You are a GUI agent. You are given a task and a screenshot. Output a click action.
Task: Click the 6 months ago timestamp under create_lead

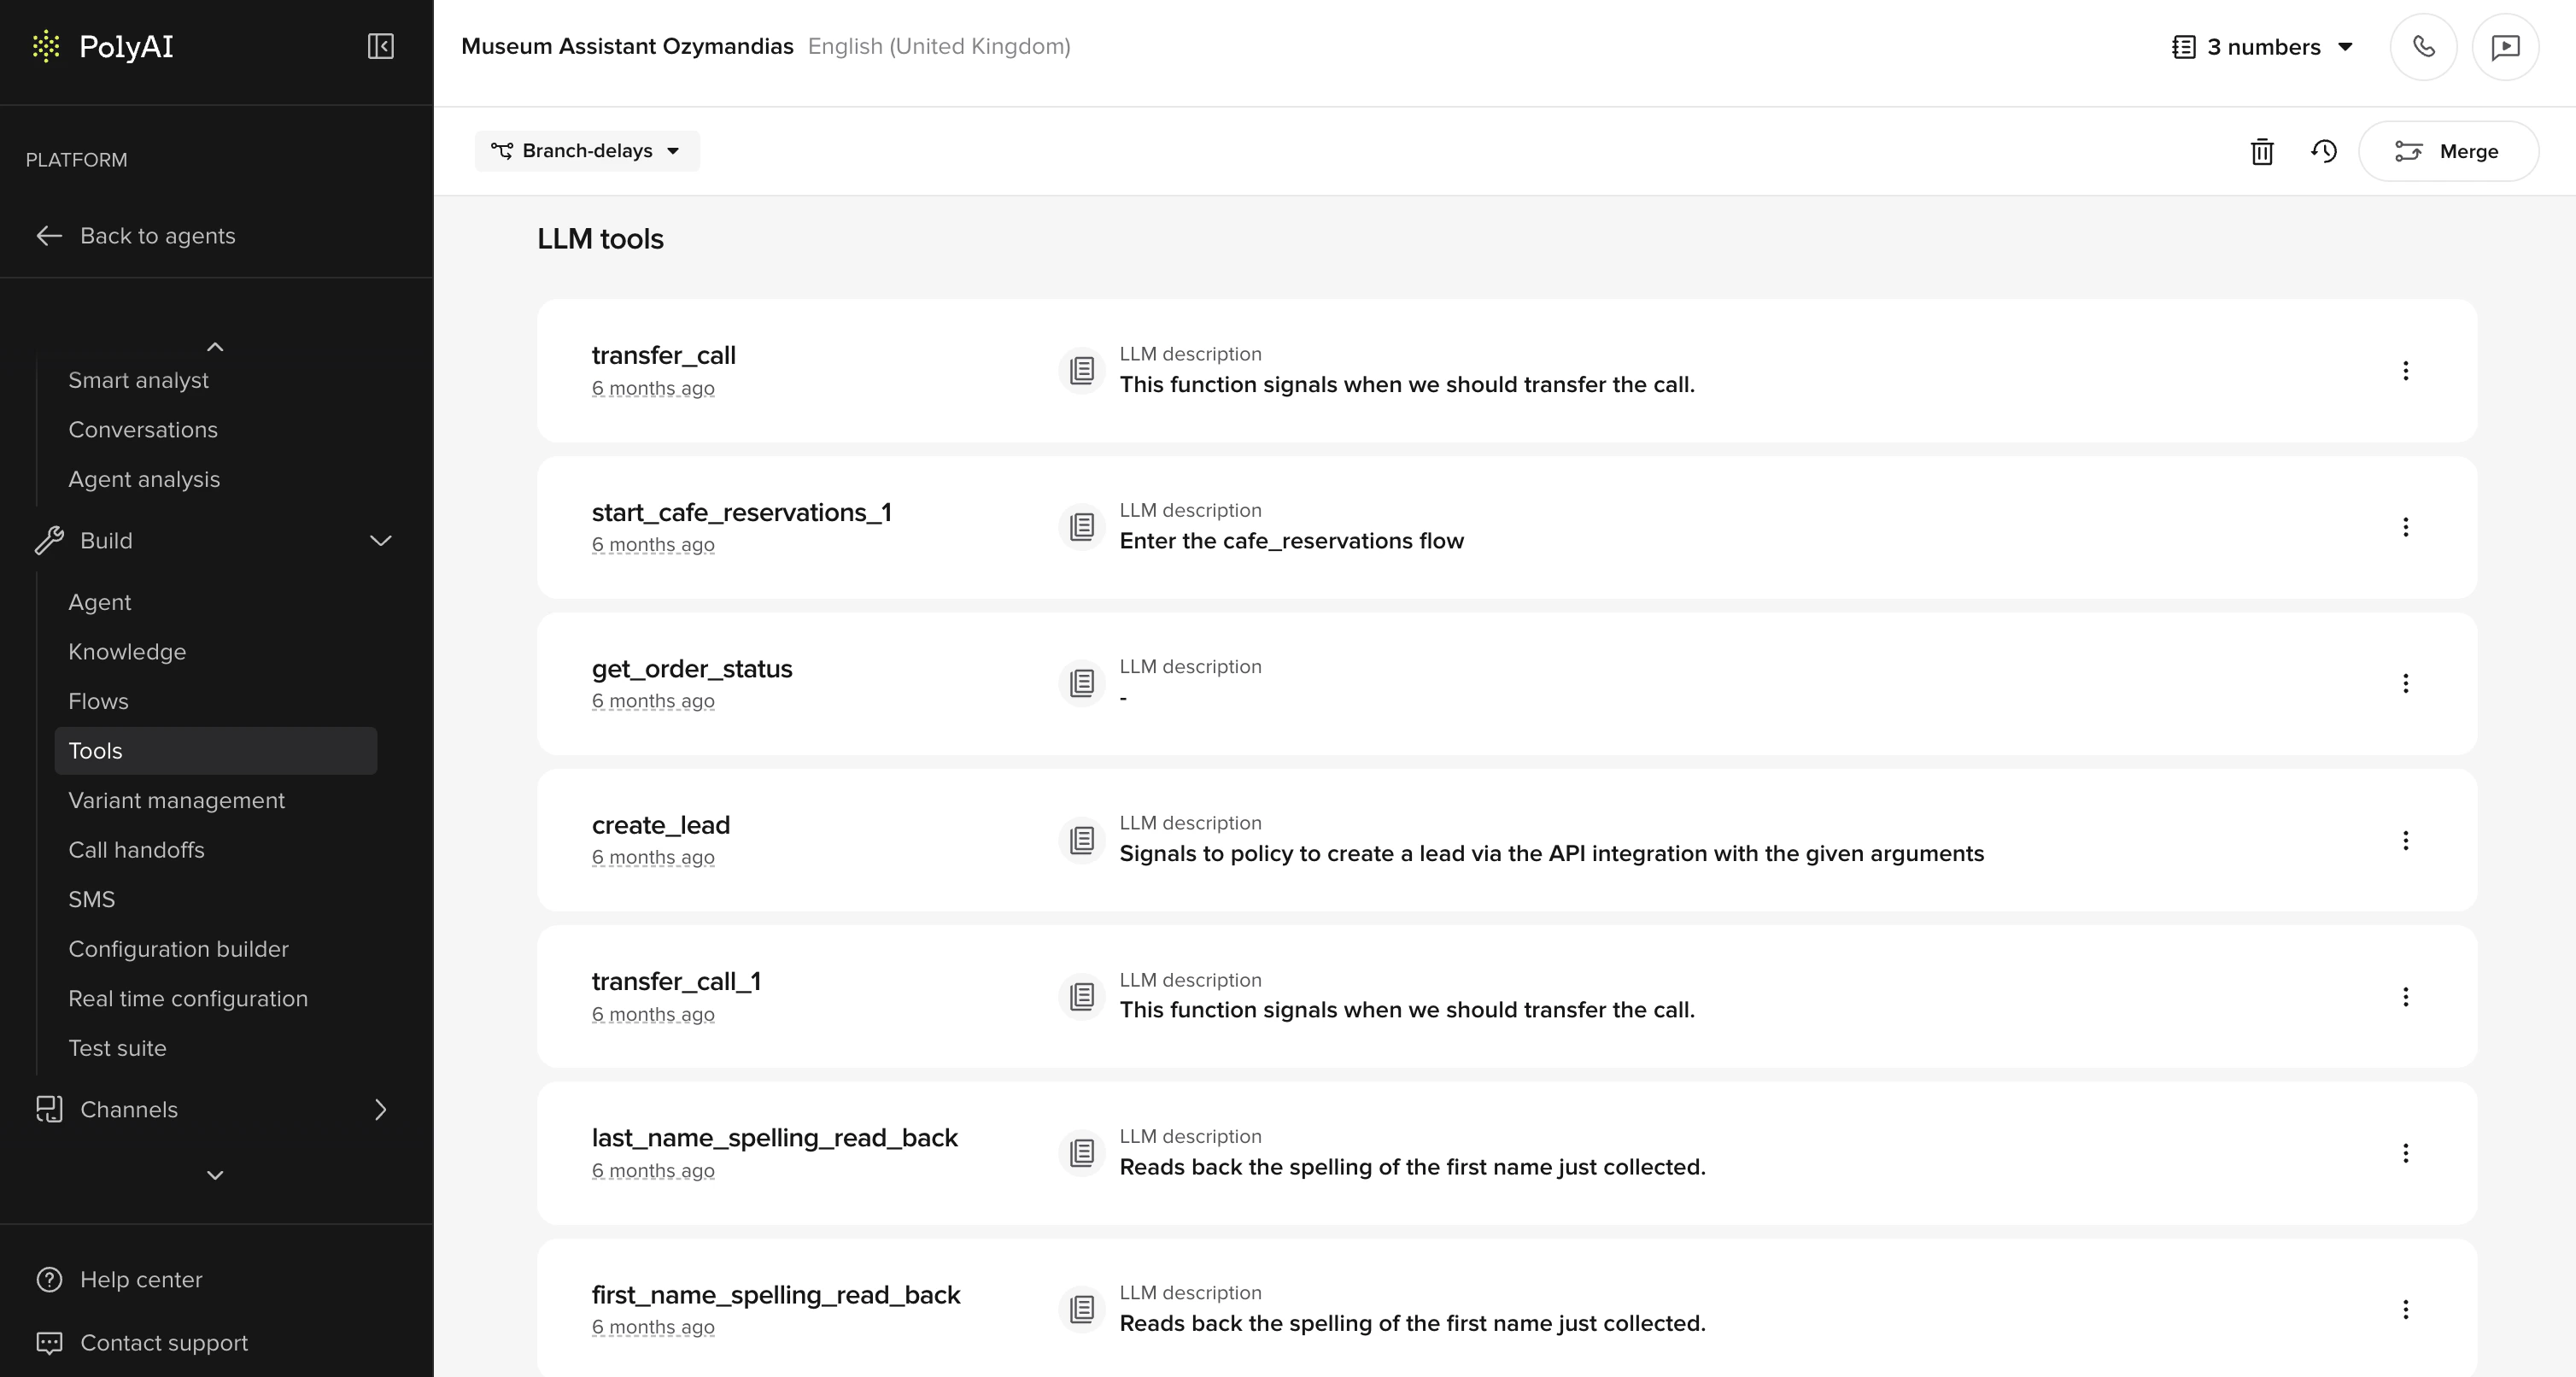[653, 857]
